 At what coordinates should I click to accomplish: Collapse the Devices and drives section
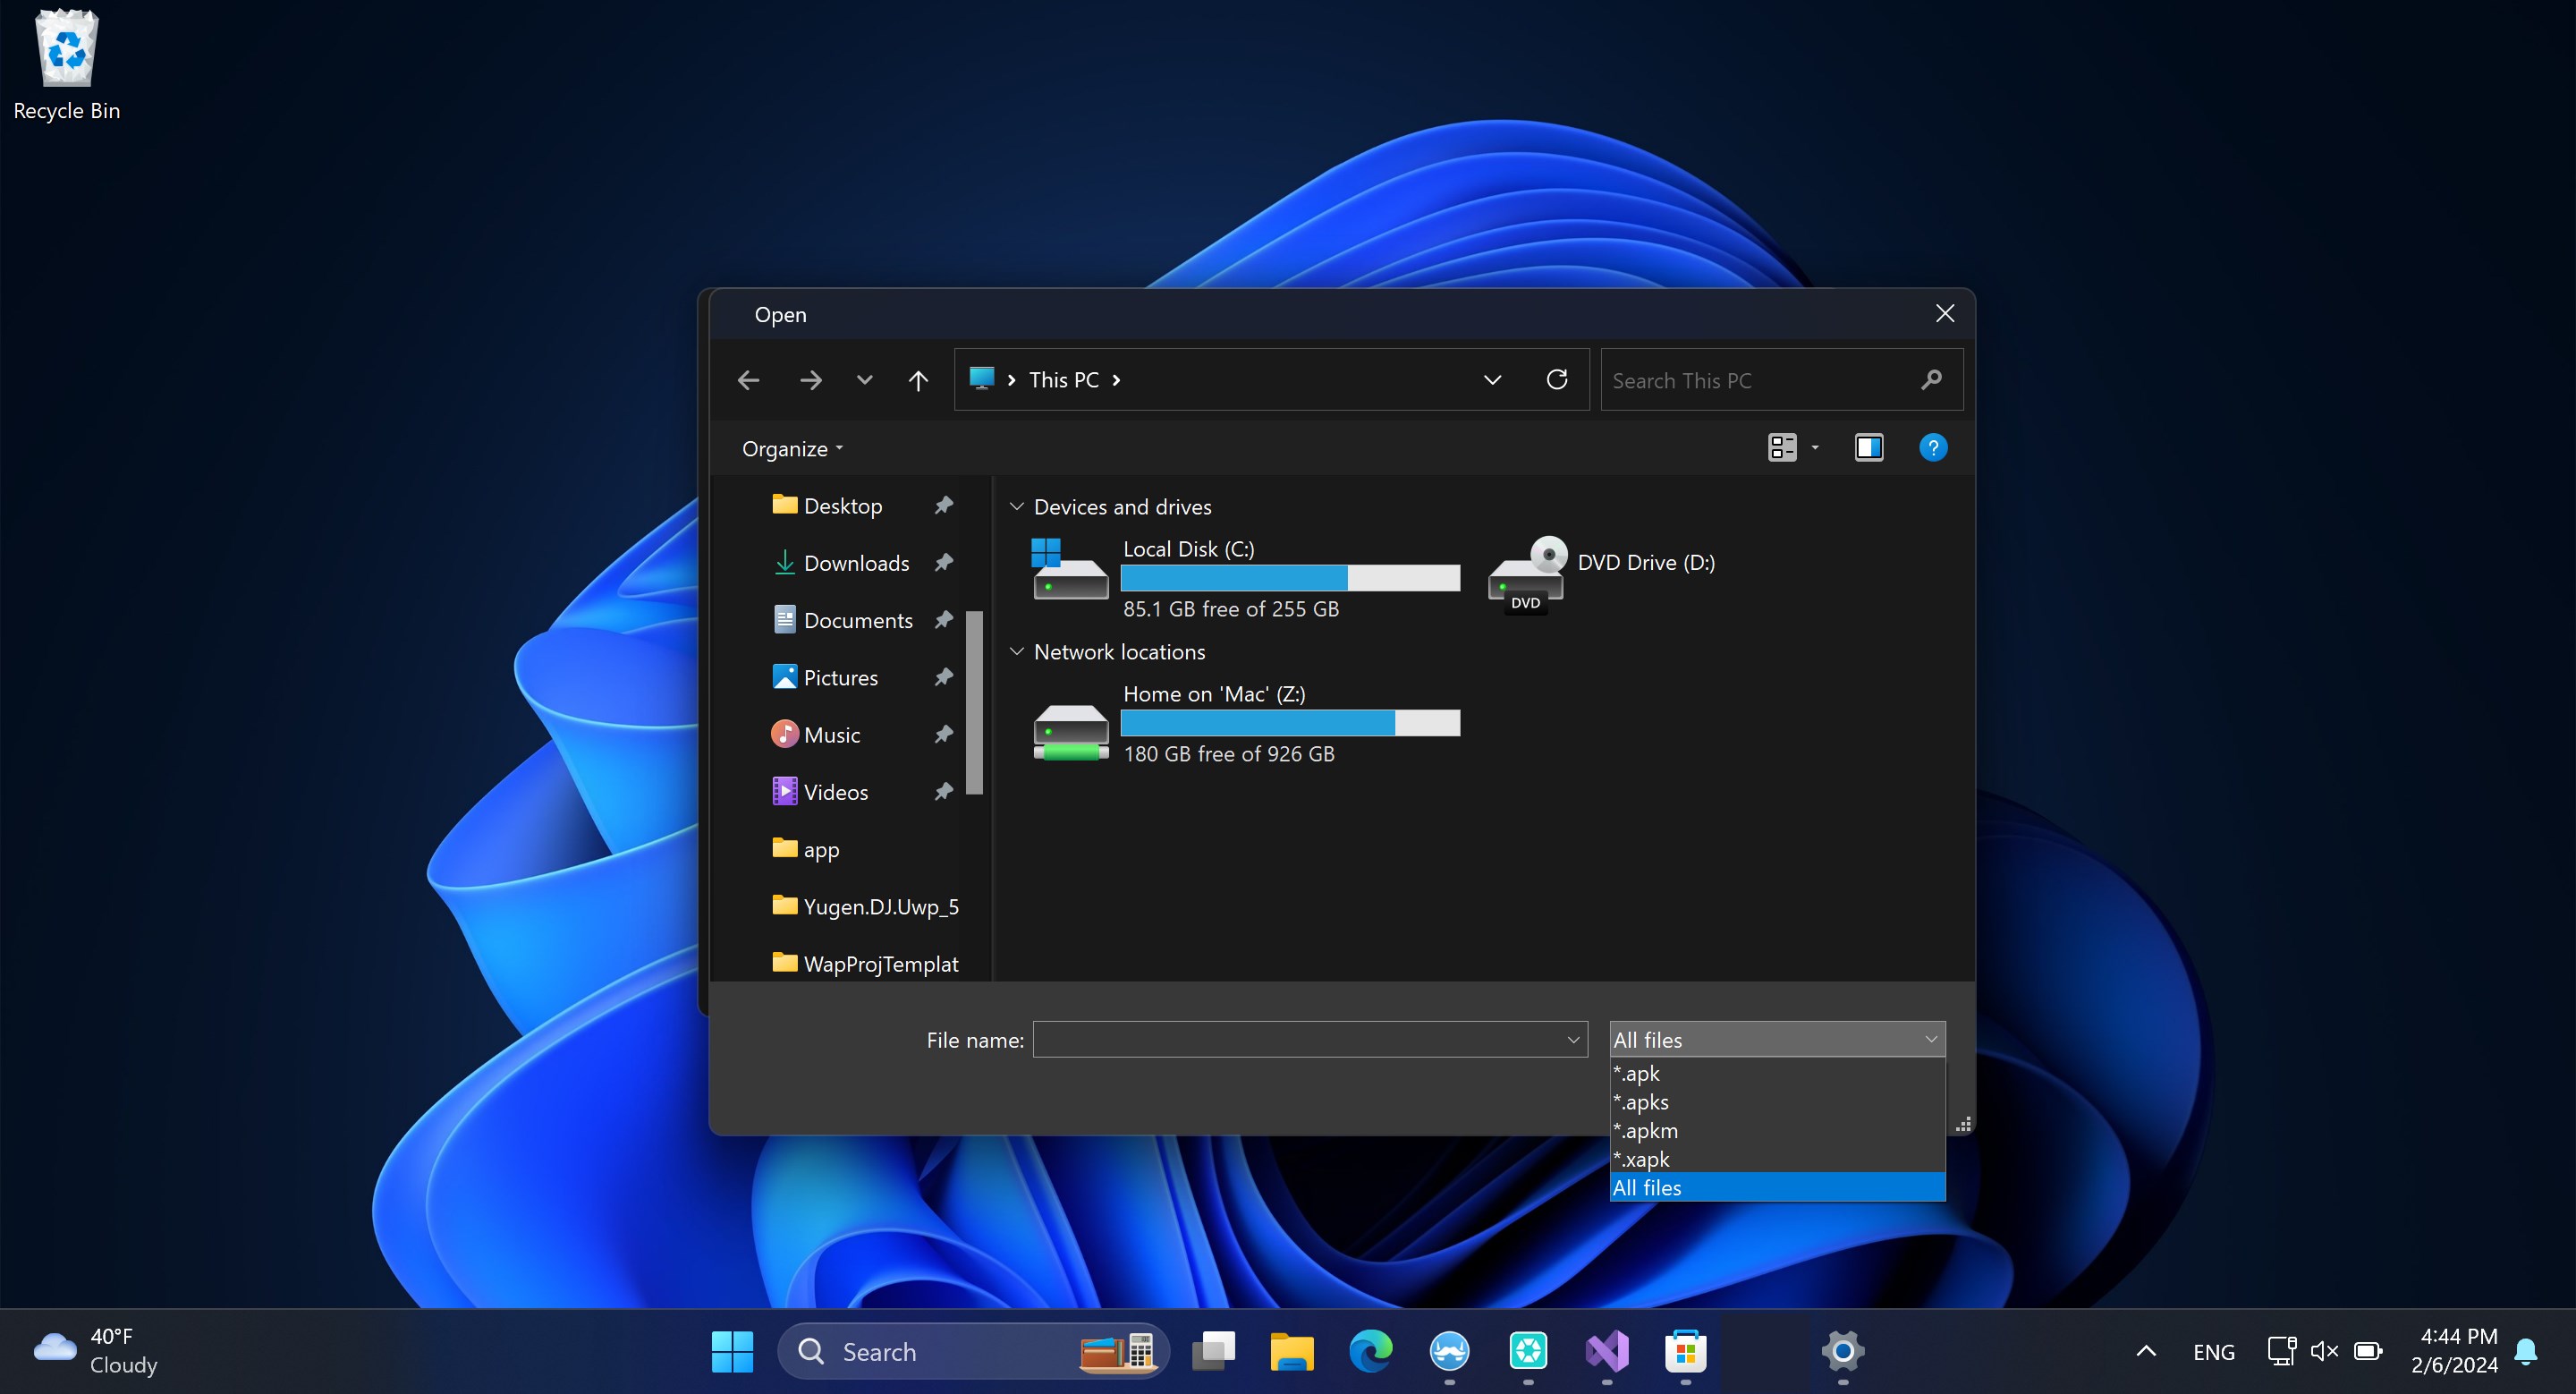[1017, 506]
